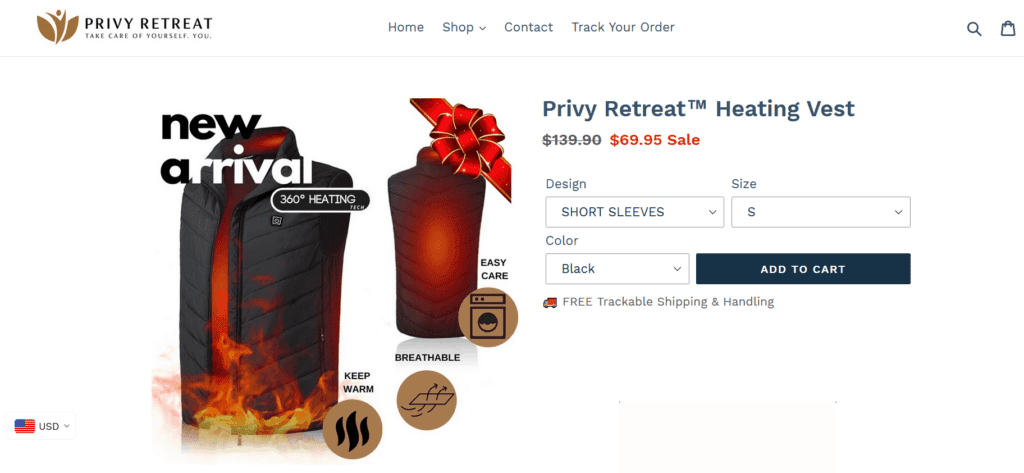1024x473 pixels.
Task: Expand the USD currency selector
Action: (41, 426)
